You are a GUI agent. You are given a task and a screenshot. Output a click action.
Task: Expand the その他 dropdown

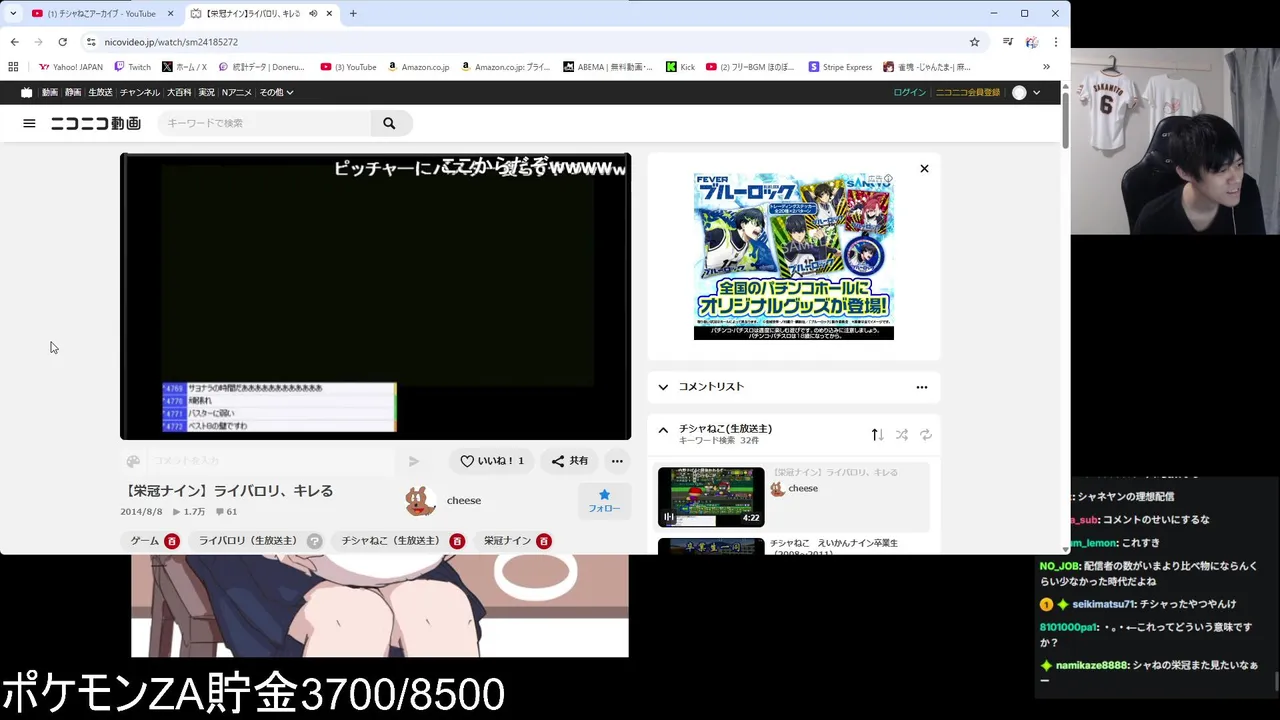(276, 92)
